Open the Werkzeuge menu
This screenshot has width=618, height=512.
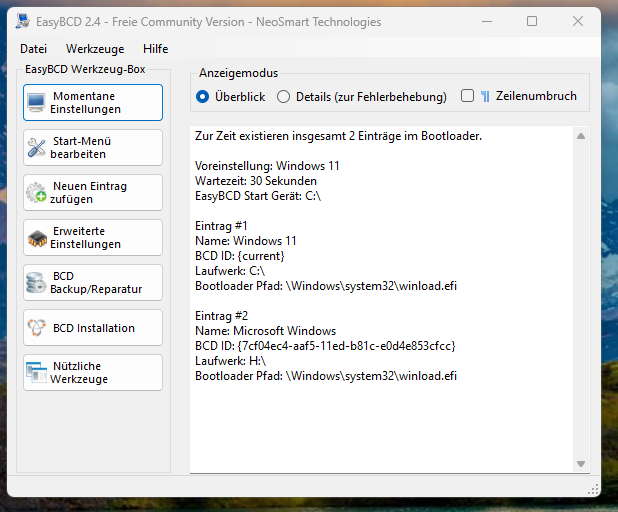pyautogui.click(x=95, y=49)
